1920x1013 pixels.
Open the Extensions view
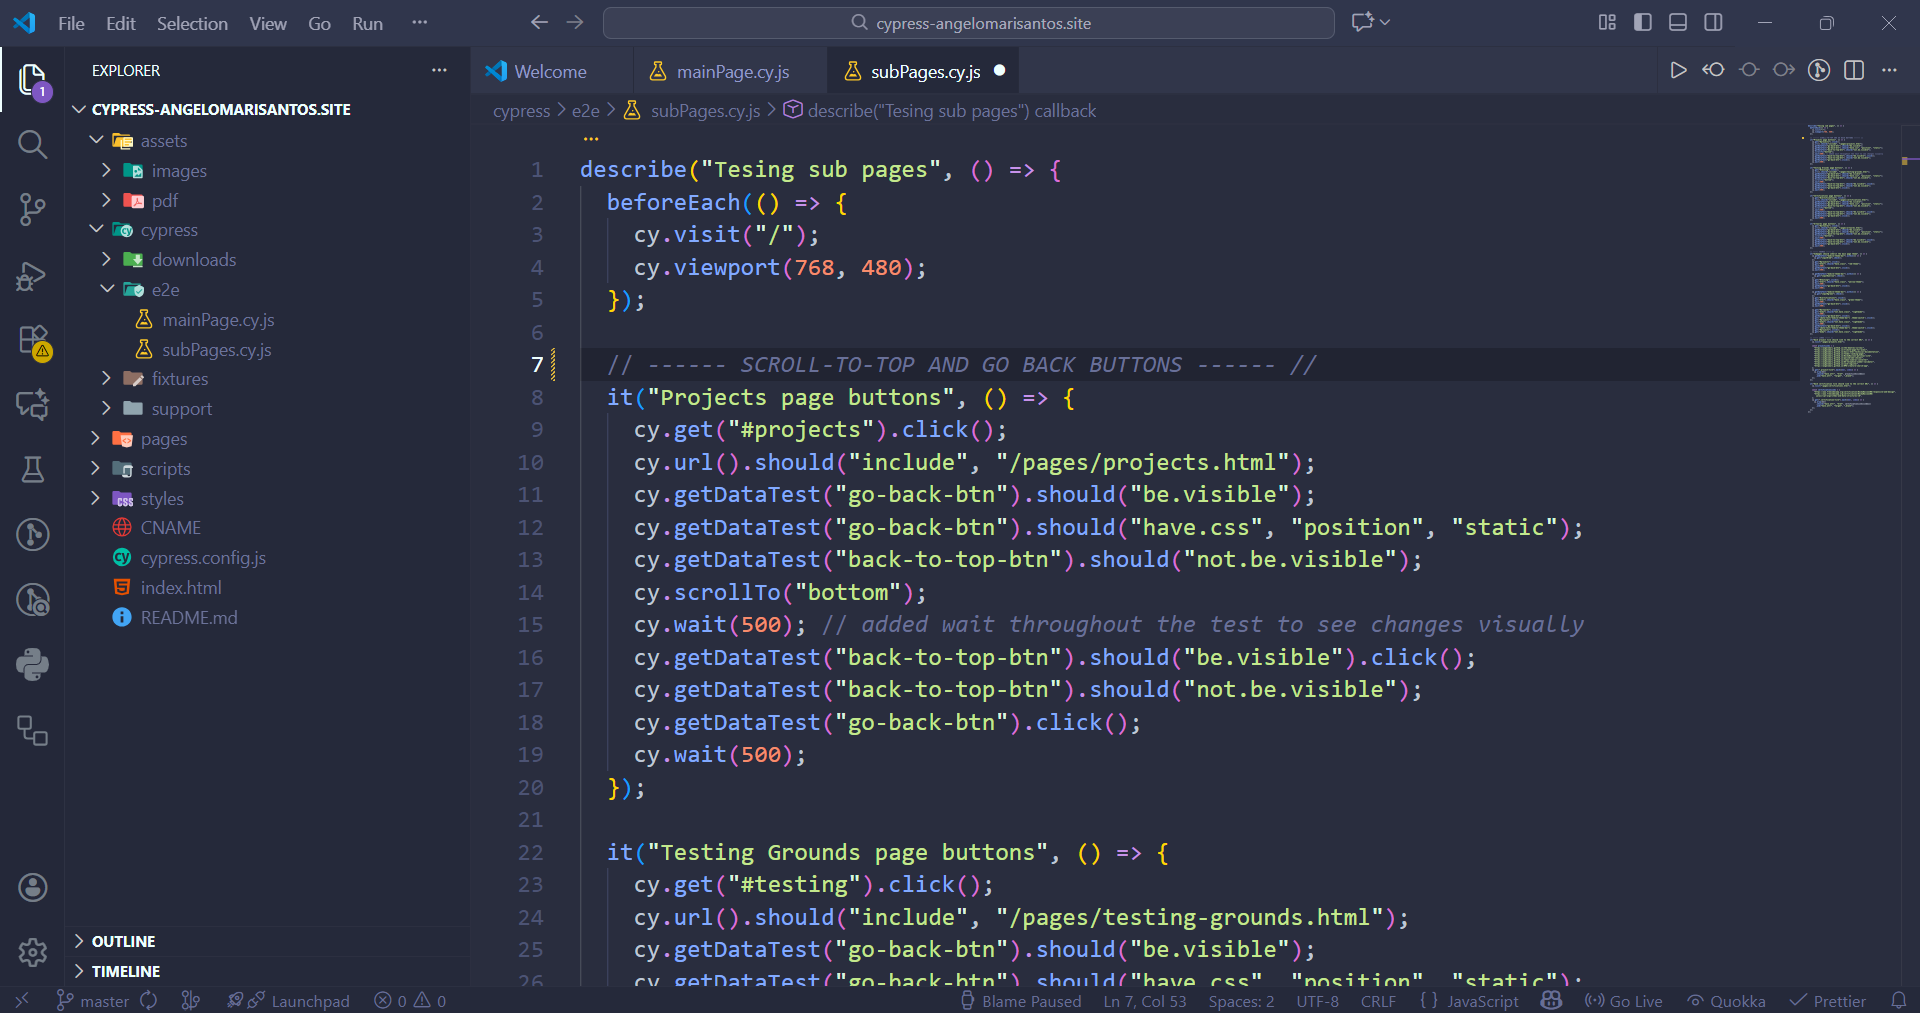(32, 340)
